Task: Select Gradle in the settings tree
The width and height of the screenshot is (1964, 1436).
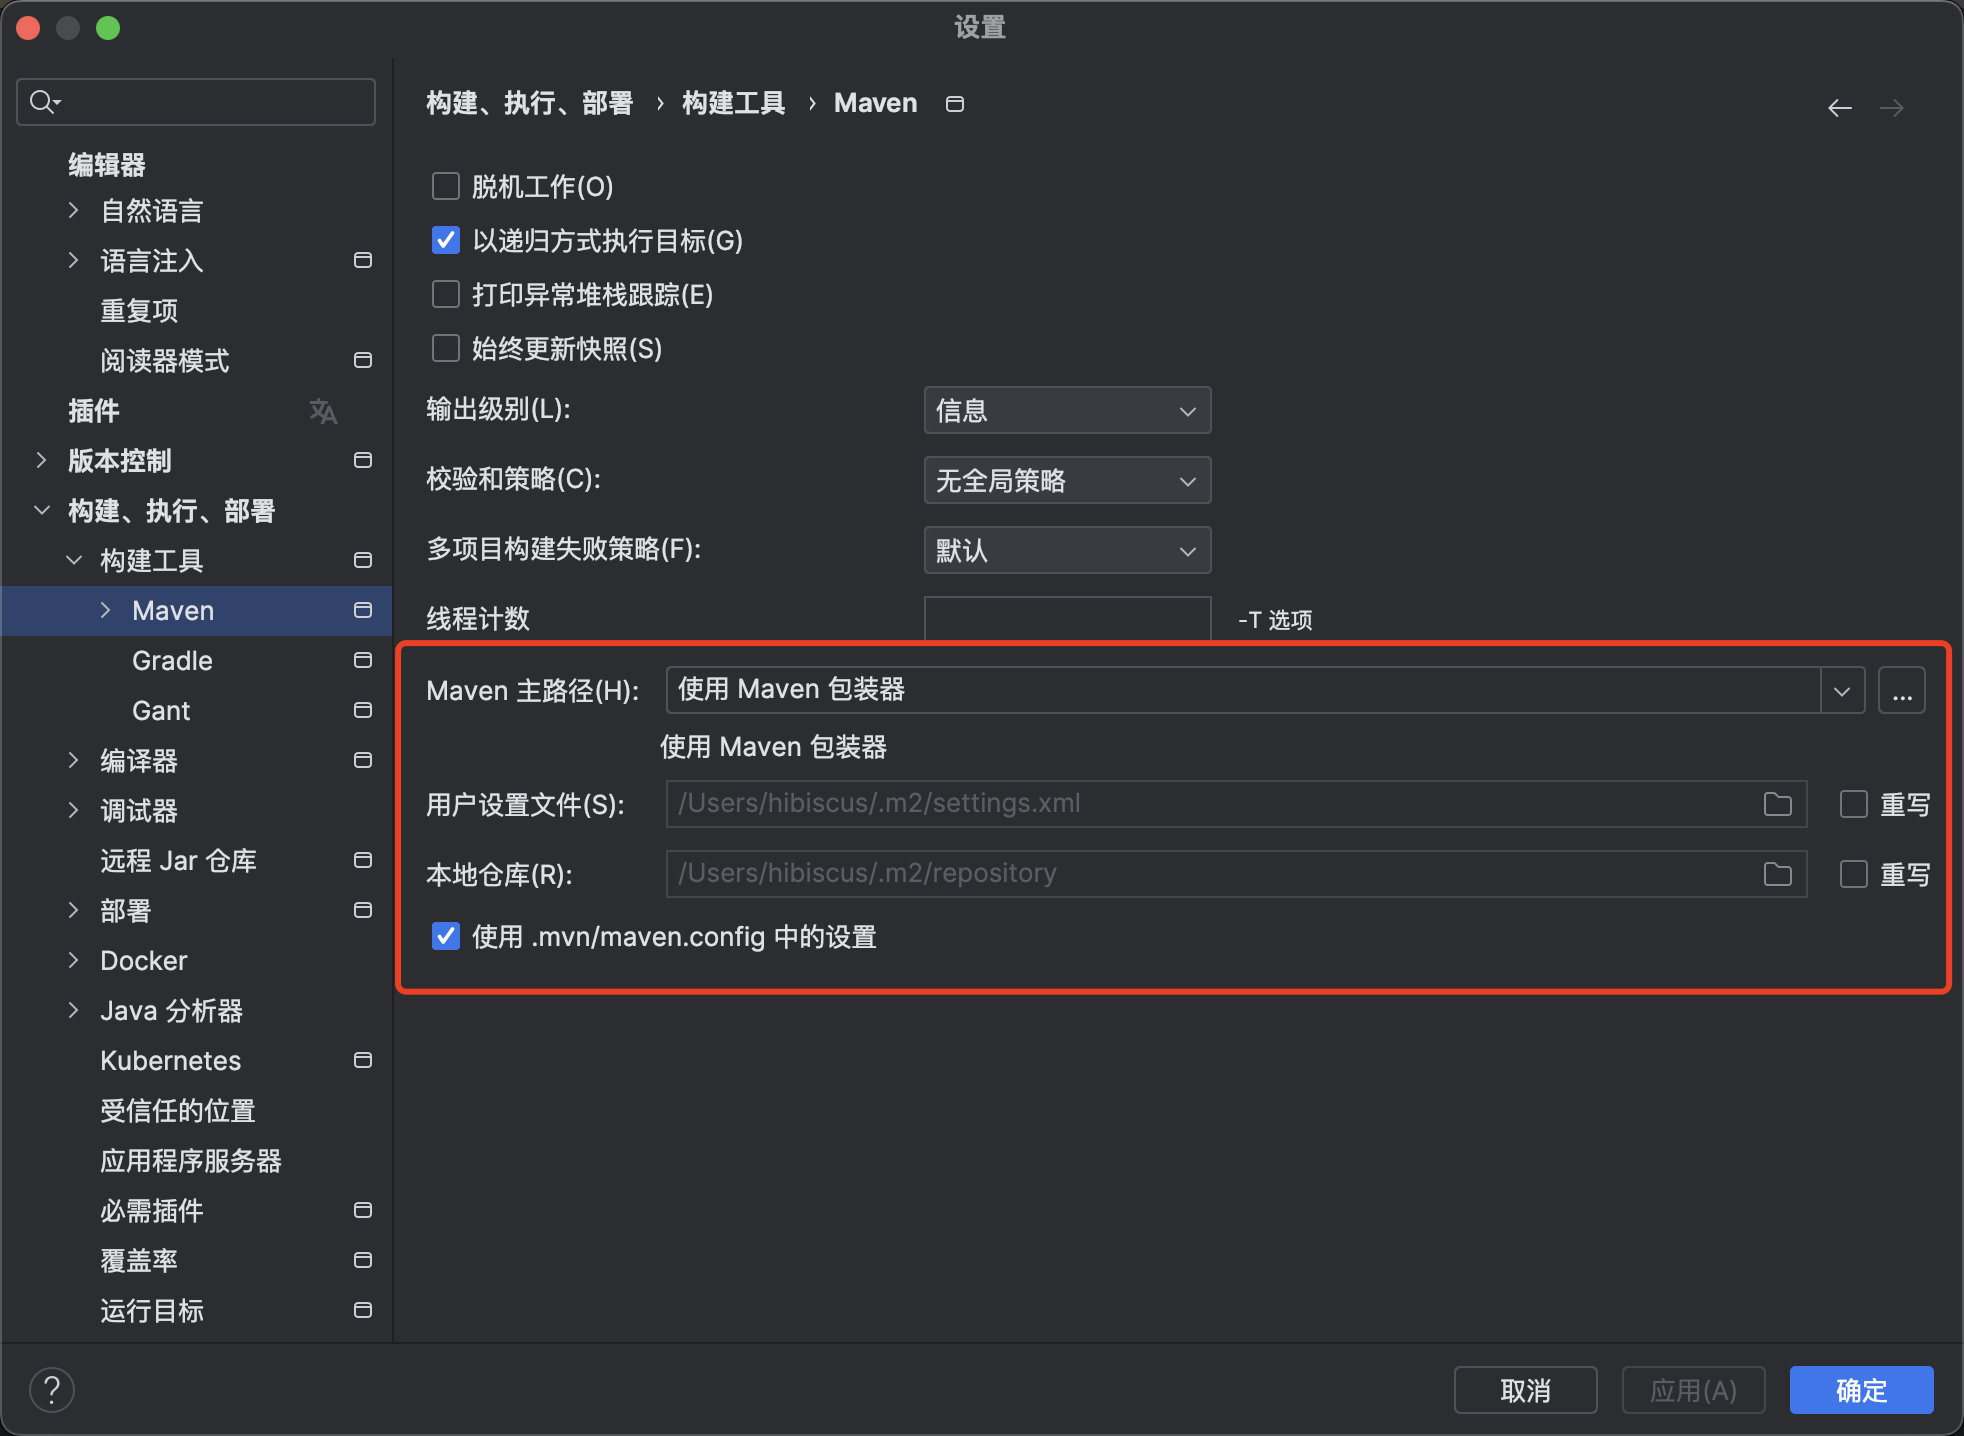Action: coord(172,661)
